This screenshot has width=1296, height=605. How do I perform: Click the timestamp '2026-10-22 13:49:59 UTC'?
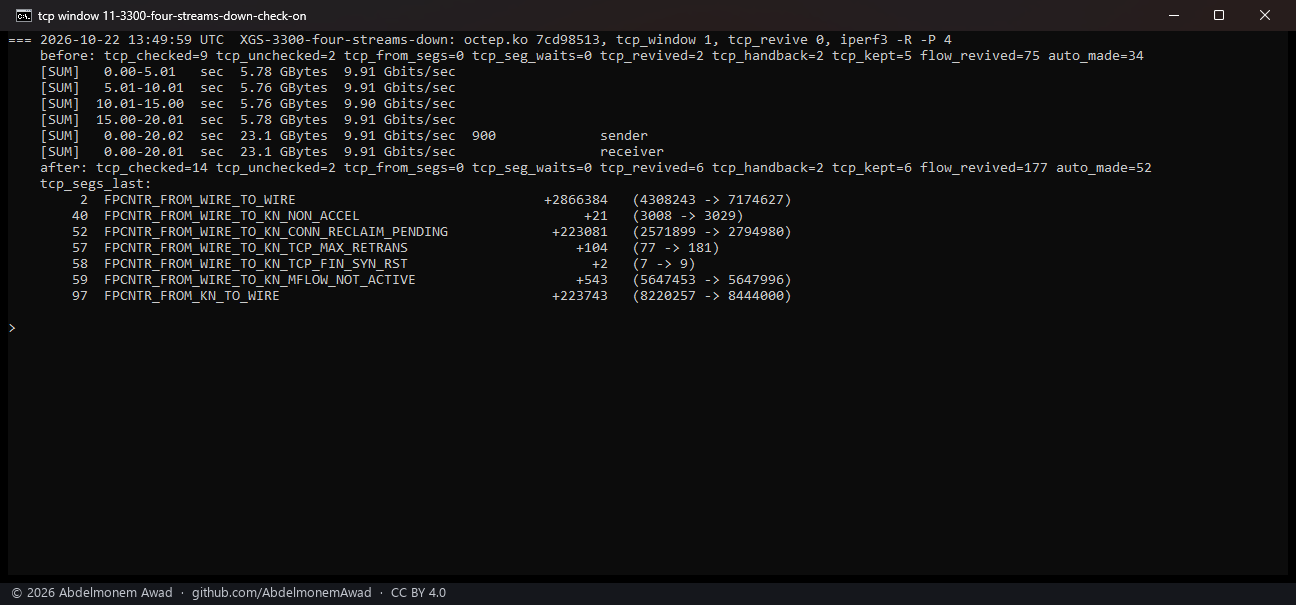point(132,40)
